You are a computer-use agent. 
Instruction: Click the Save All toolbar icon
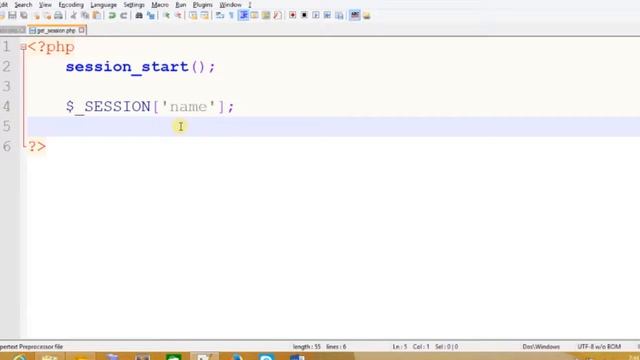point(24,16)
